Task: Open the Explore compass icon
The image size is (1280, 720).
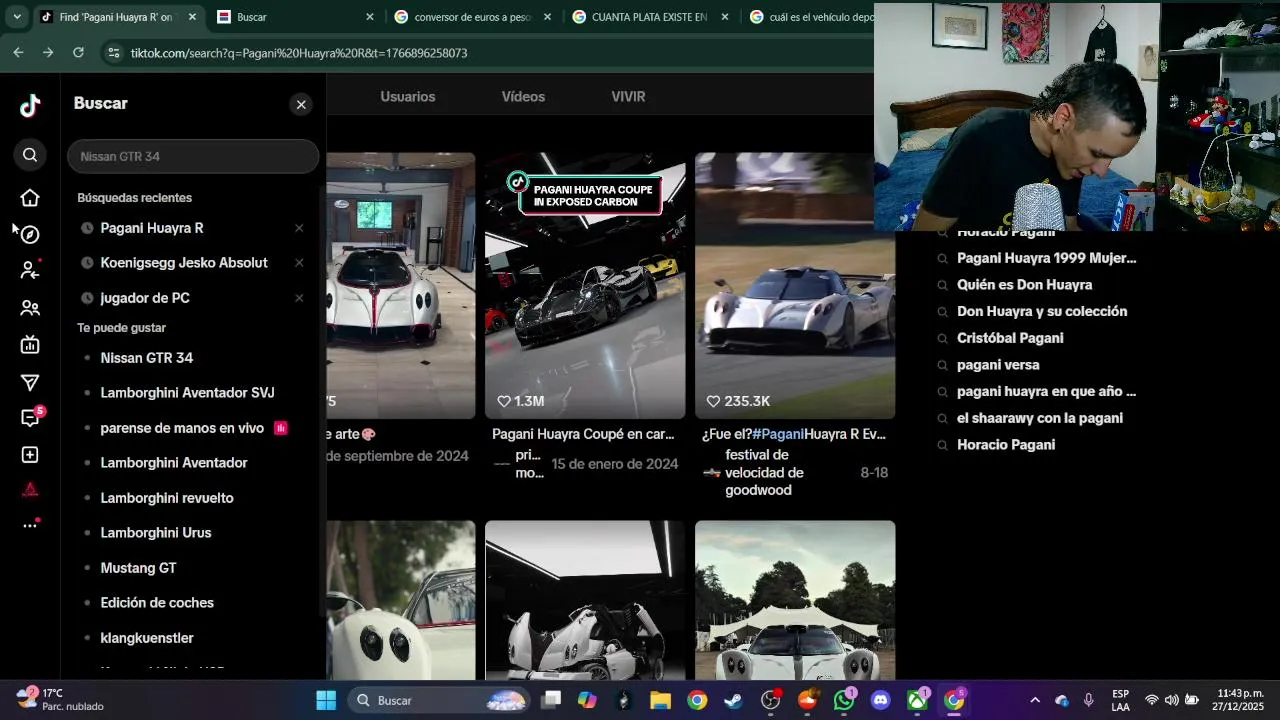Action: (x=30, y=234)
